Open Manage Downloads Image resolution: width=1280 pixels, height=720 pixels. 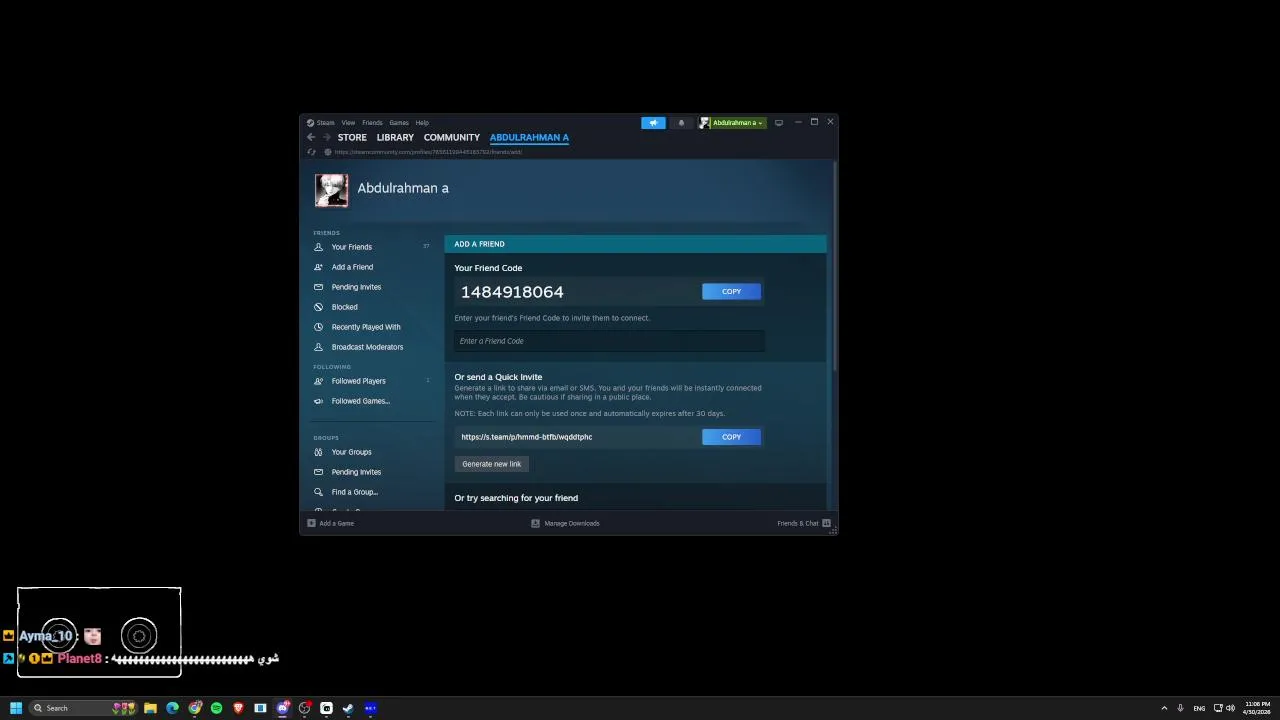click(565, 523)
